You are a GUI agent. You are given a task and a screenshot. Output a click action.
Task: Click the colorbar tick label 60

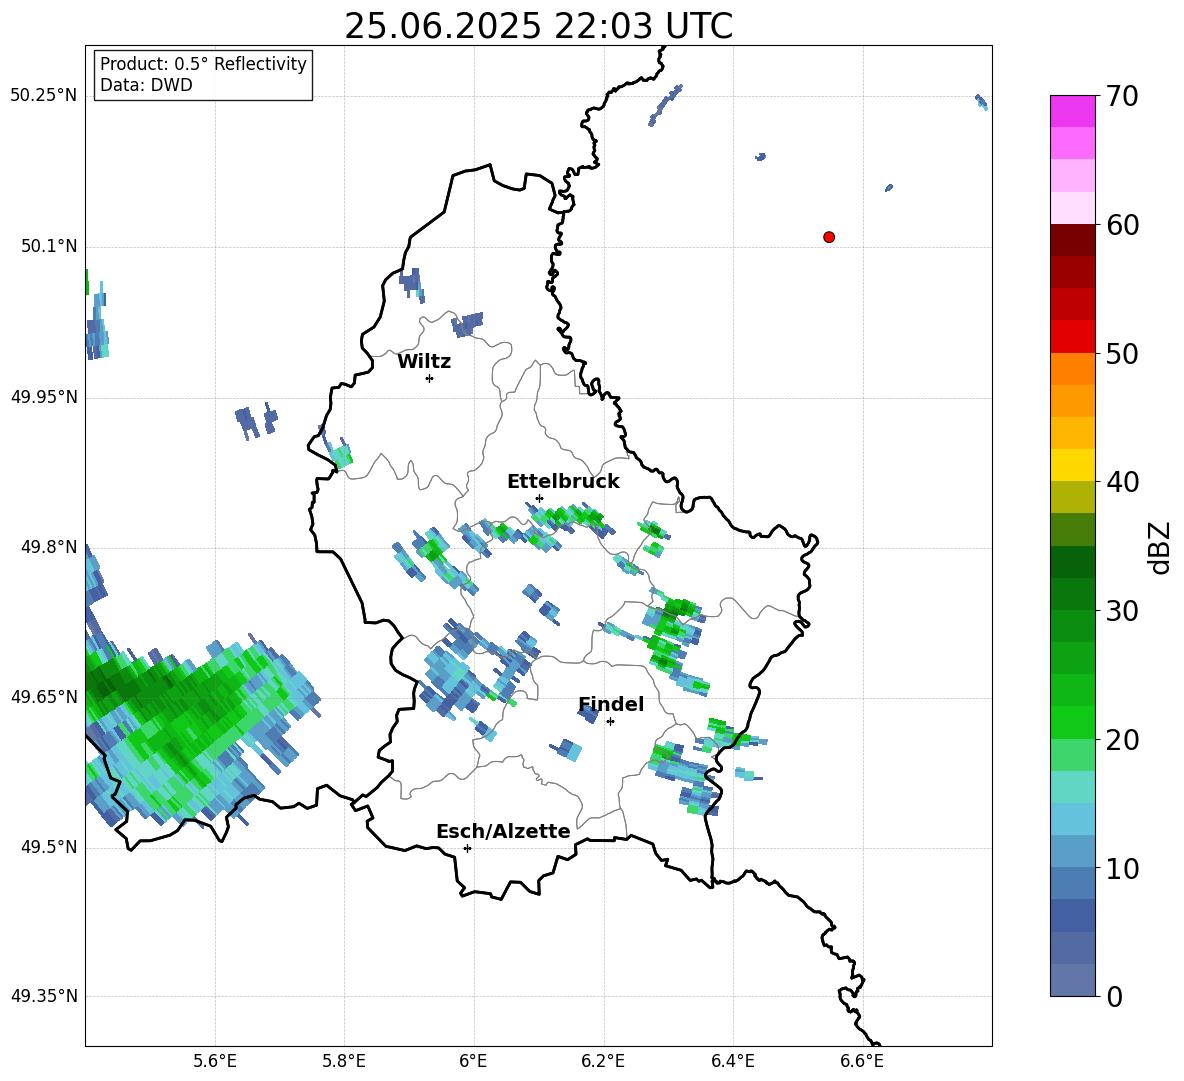click(1122, 225)
